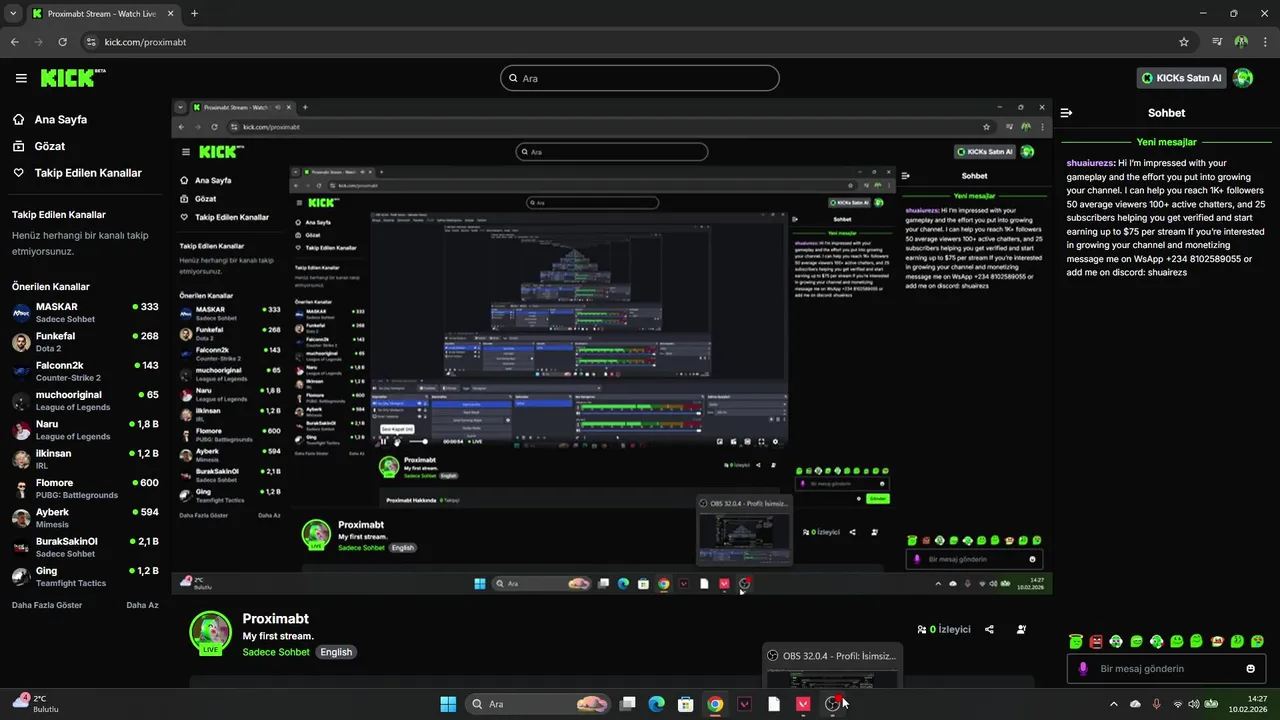1280x720 pixels.
Task: Open Task View in the taskbar
Action: click(628, 704)
